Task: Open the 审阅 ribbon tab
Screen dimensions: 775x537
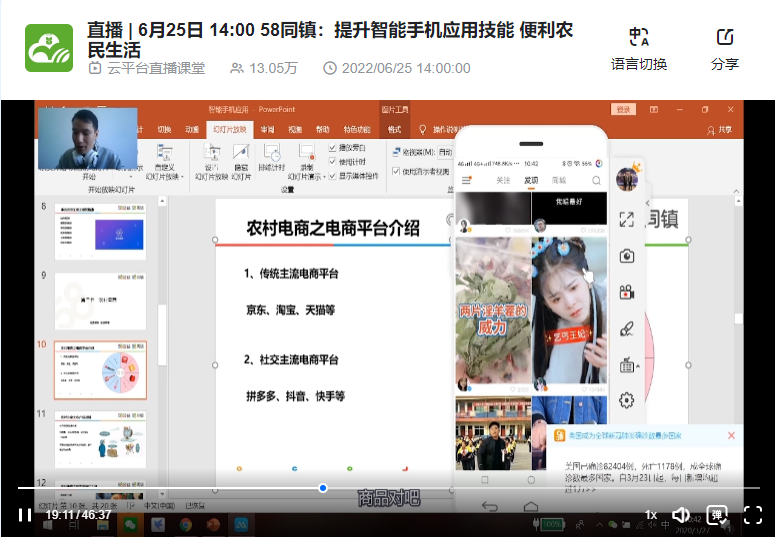Action: coord(267,130)
